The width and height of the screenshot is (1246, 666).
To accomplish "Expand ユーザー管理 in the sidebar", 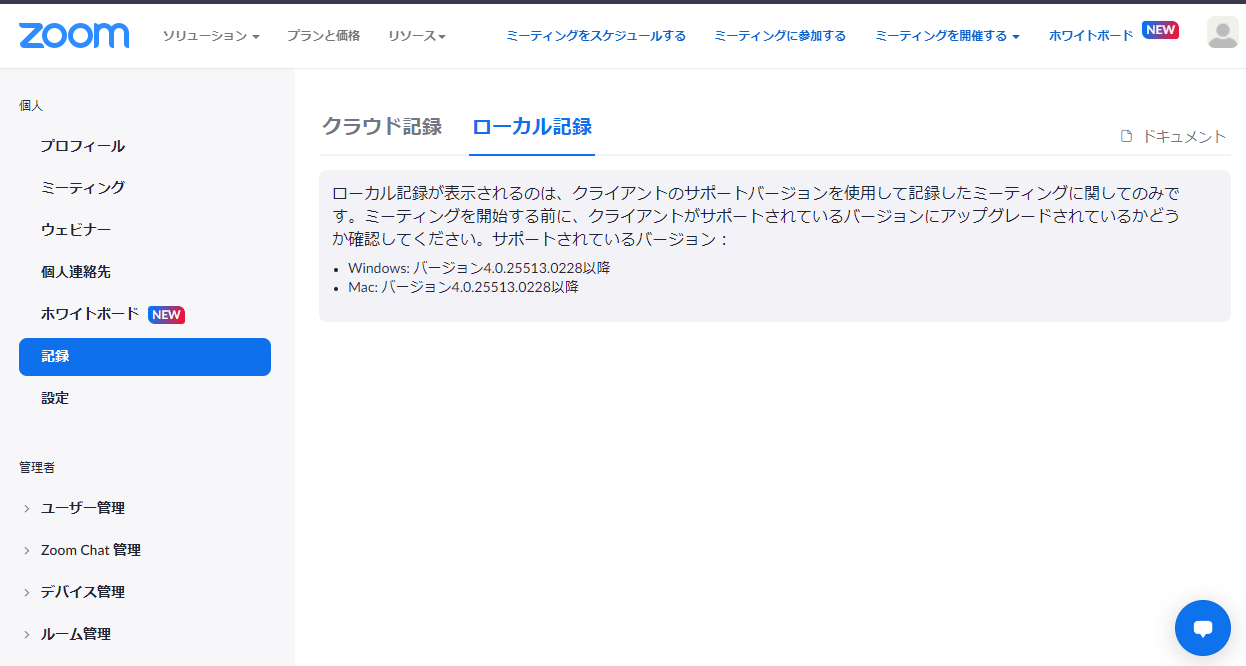I will [83, 508].
